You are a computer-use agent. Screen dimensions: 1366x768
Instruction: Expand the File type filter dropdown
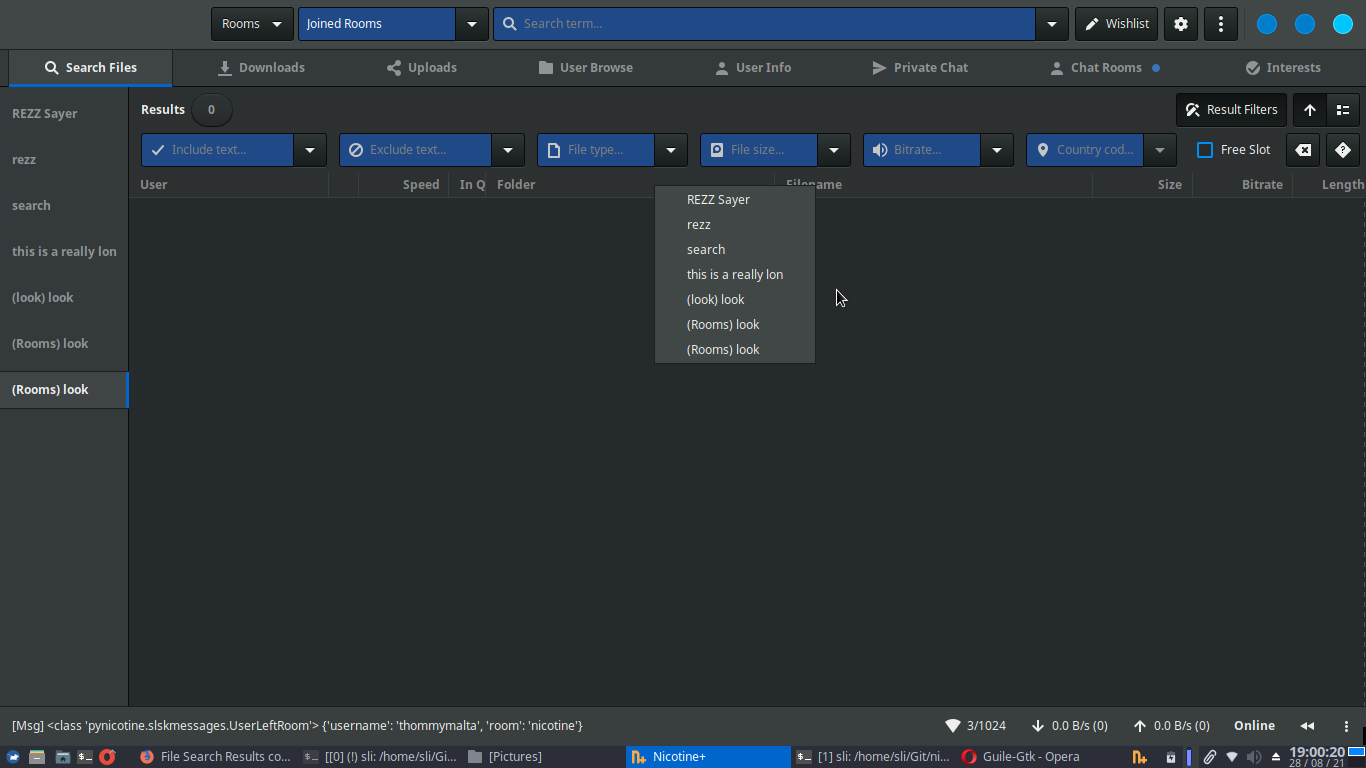pyautogui.click(x=670, y=149)
